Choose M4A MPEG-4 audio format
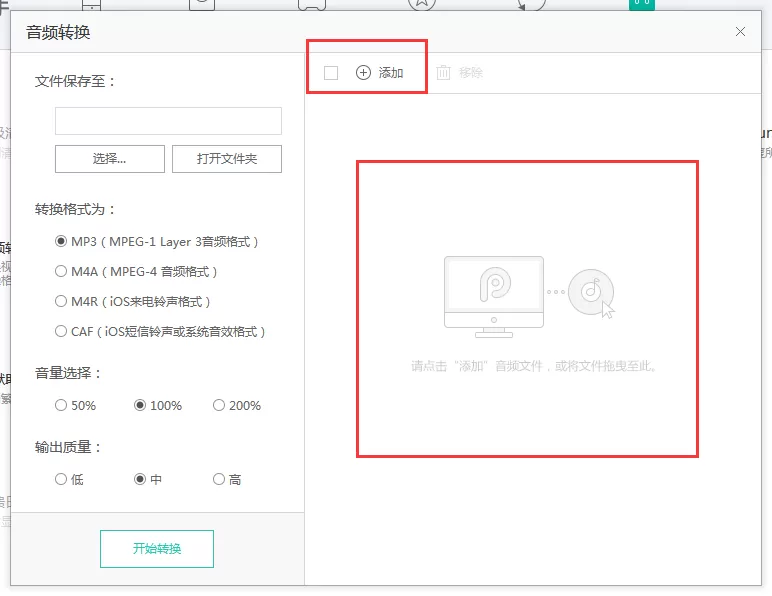Viewport: 772px width, 596px height. click(61, 271)
